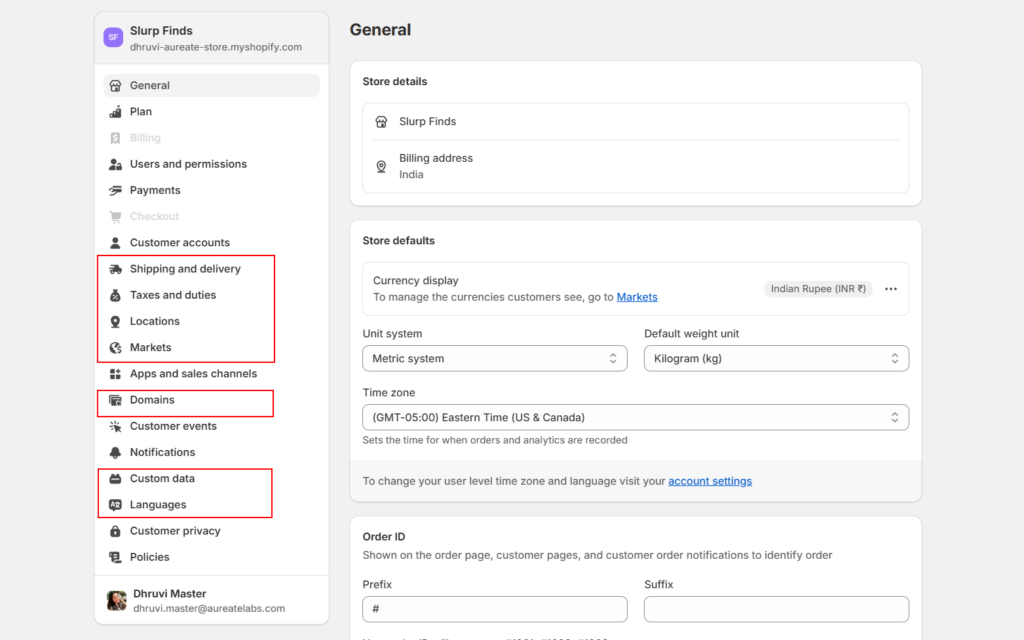This screenshot has height=640, width=1024.
Task: Click the Markets globe icon
Action: coord(116,347)
